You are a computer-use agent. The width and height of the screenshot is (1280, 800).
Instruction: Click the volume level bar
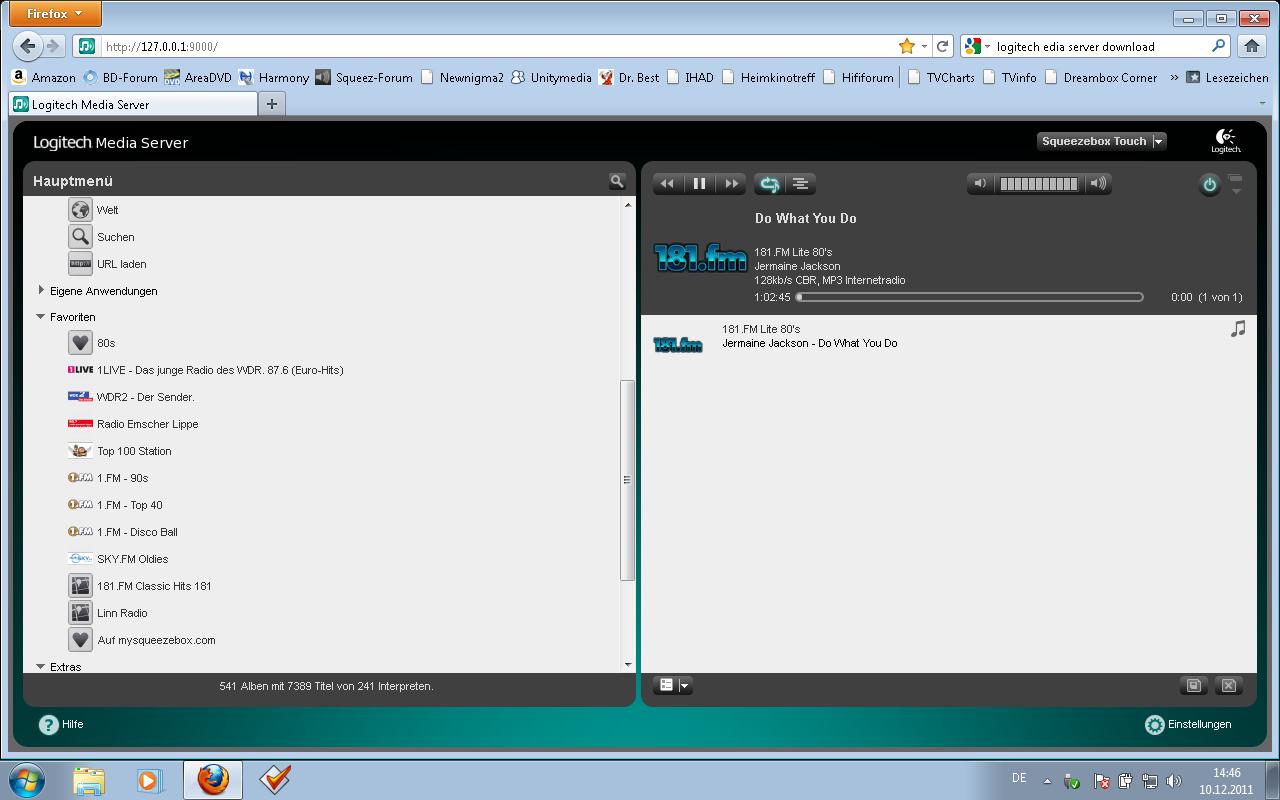pyautogui.click(x=1039, y=184)
